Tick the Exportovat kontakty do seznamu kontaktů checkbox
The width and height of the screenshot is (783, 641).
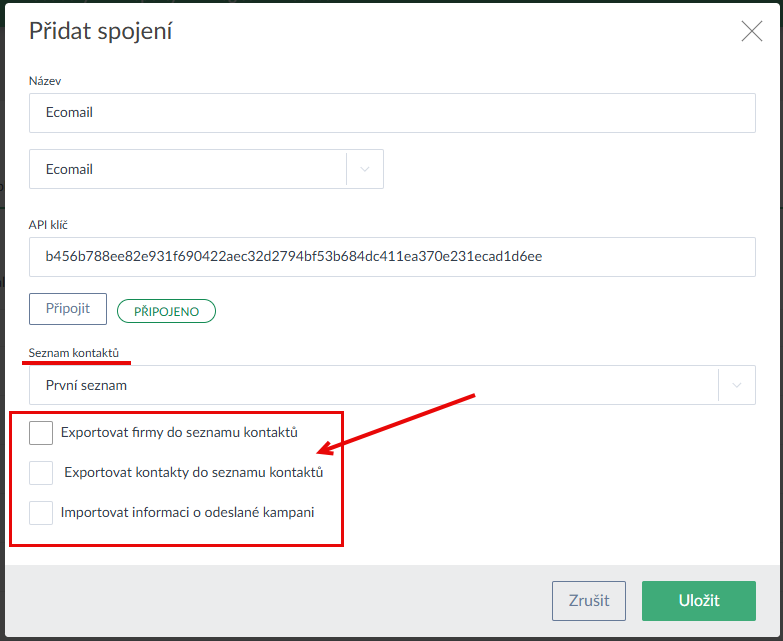click(41, 472)
